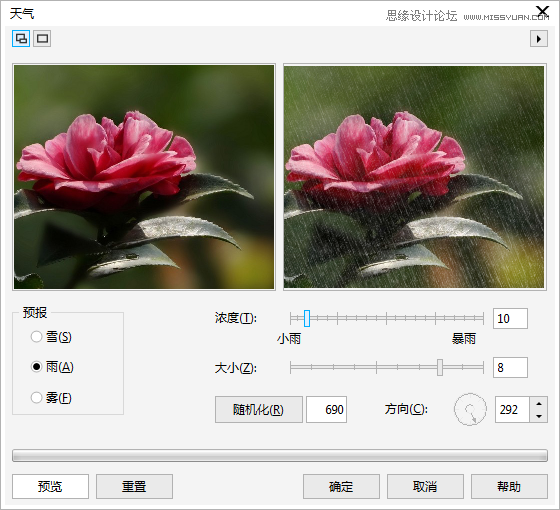The image size is (560, 510).
Task: Click the progress bar above the buttons
Action: (x=280, y=455)
